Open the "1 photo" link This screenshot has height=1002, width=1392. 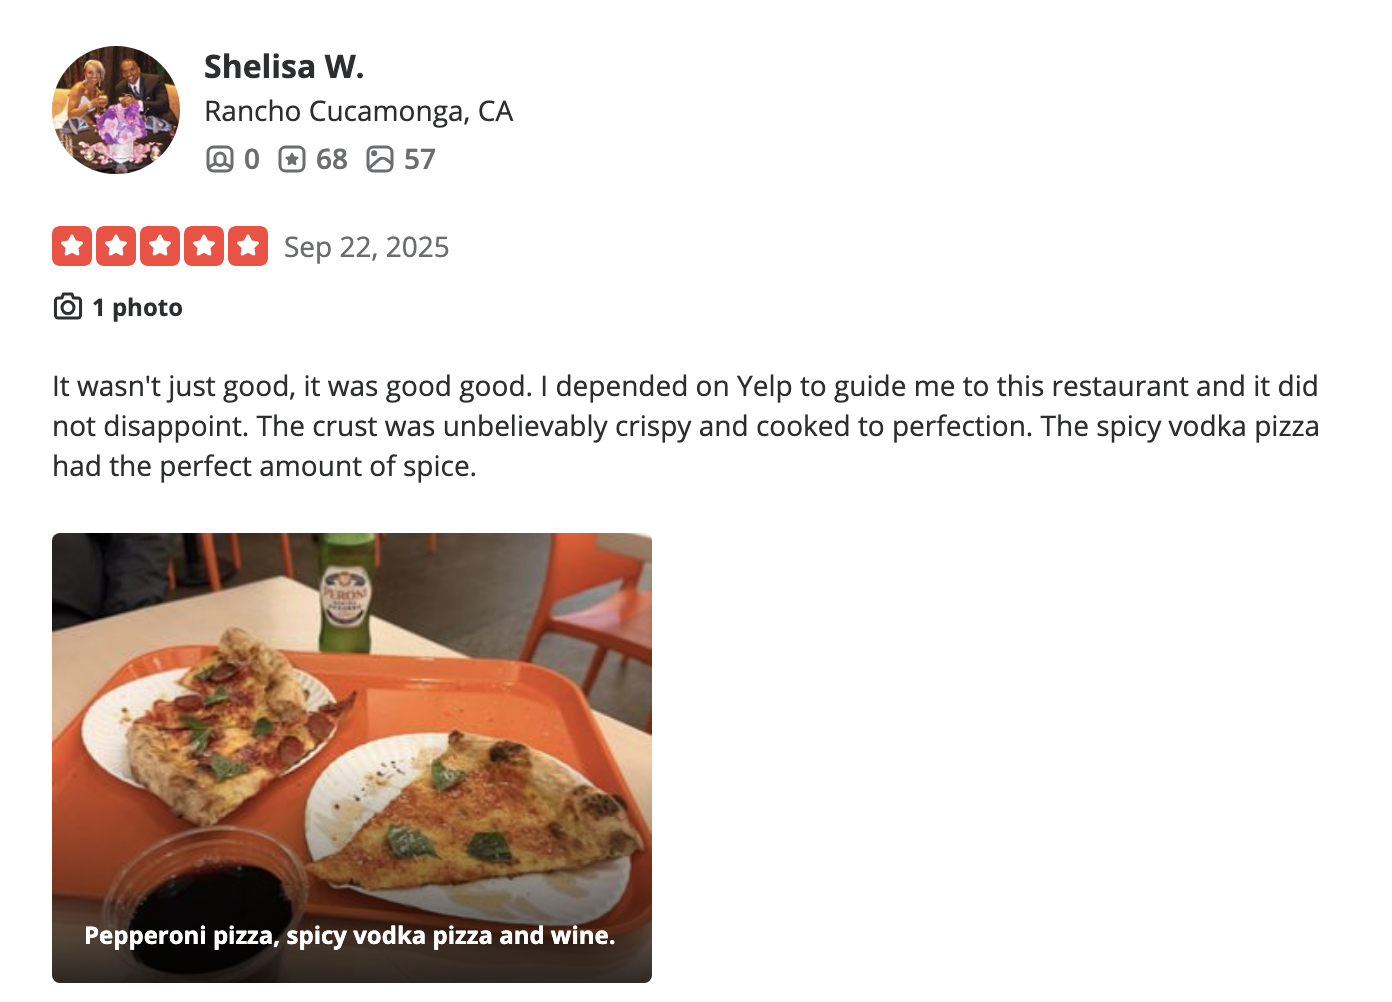(x=137, y=307)
